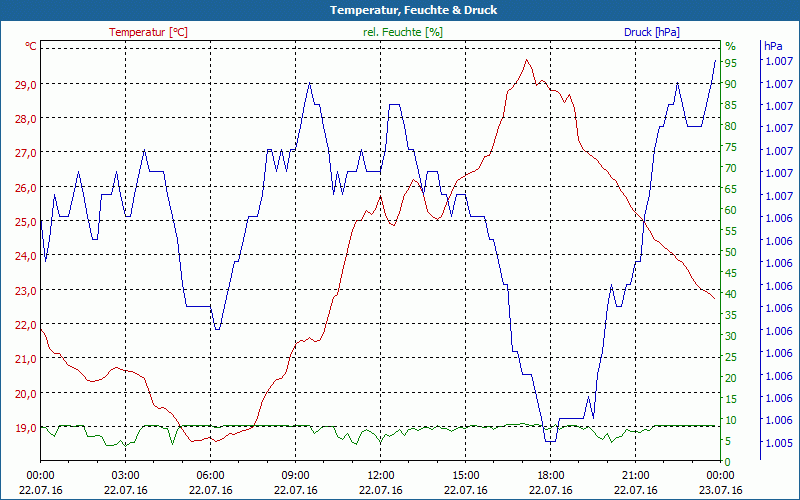Click the 22,0 temperature axis value
Image resolution: width=800 pixels, height=500 pixels.
click(x=26, y=325)
